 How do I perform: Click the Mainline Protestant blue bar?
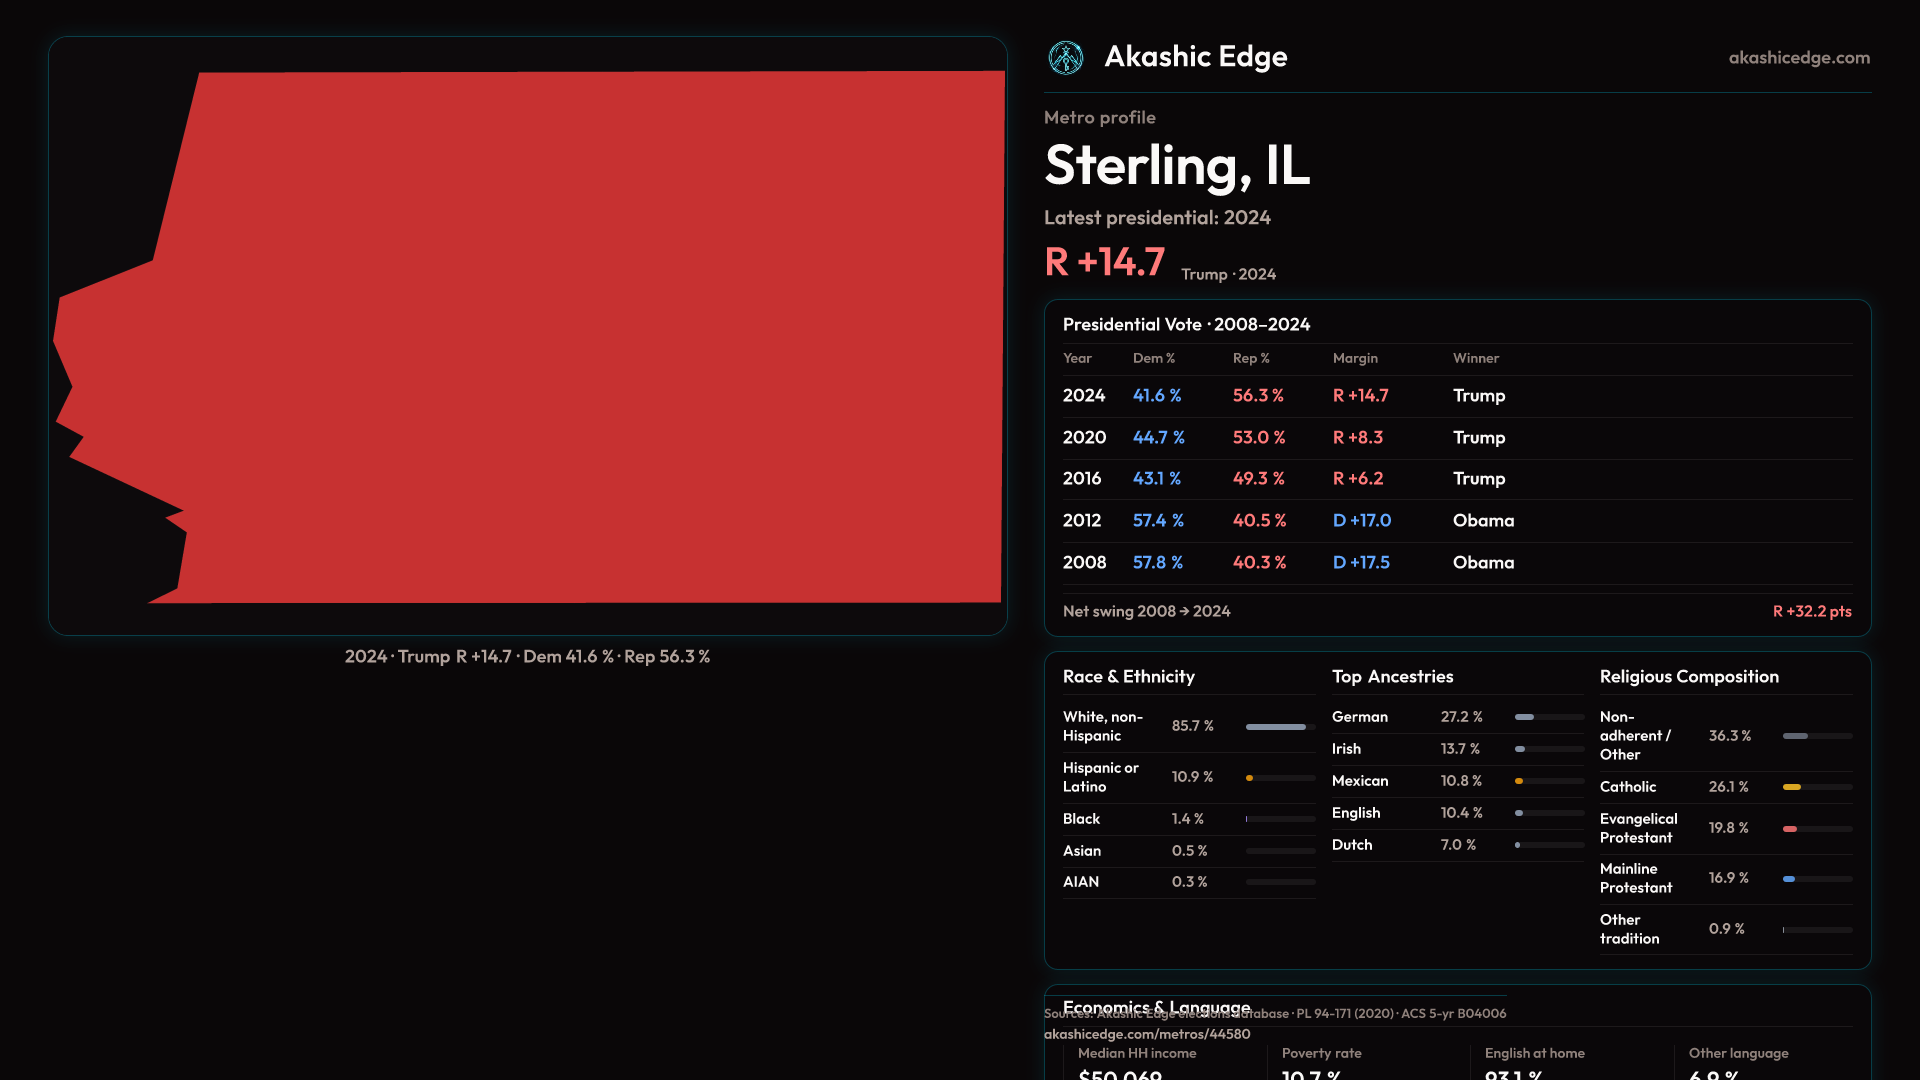(x=1789, y=879)
